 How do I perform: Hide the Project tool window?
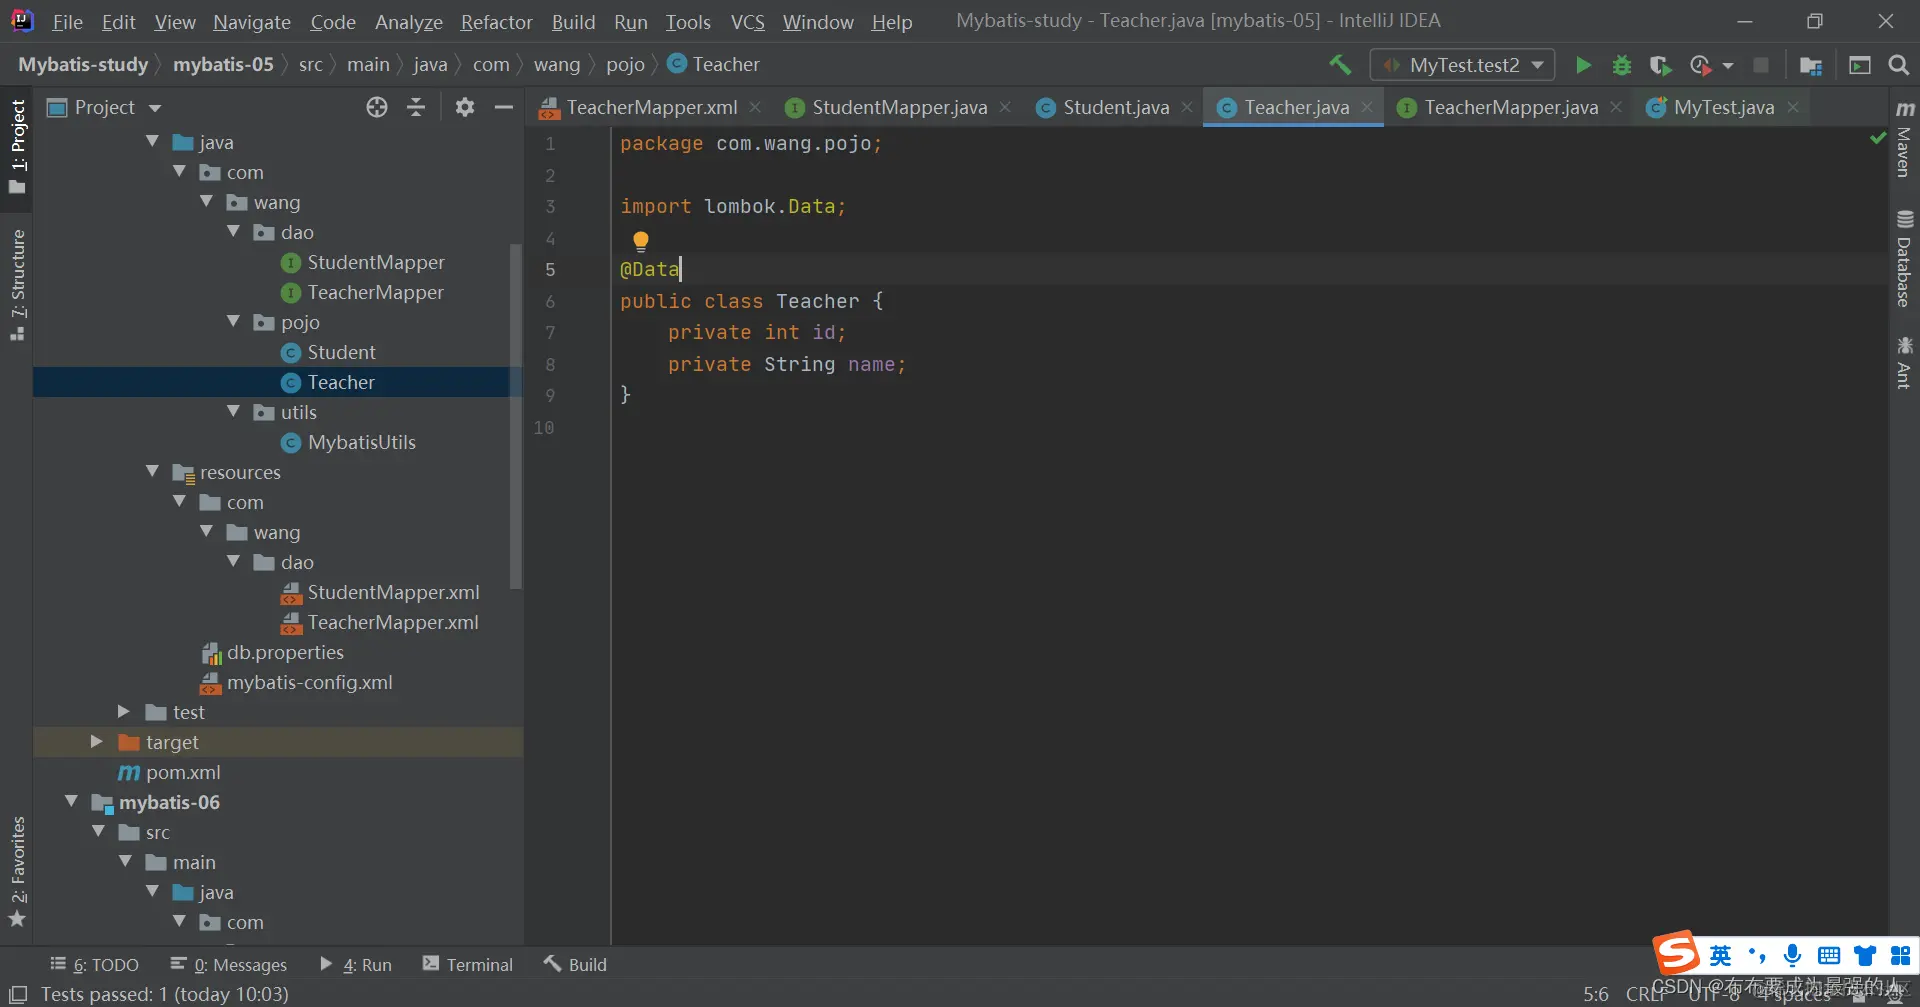(504, 107)
